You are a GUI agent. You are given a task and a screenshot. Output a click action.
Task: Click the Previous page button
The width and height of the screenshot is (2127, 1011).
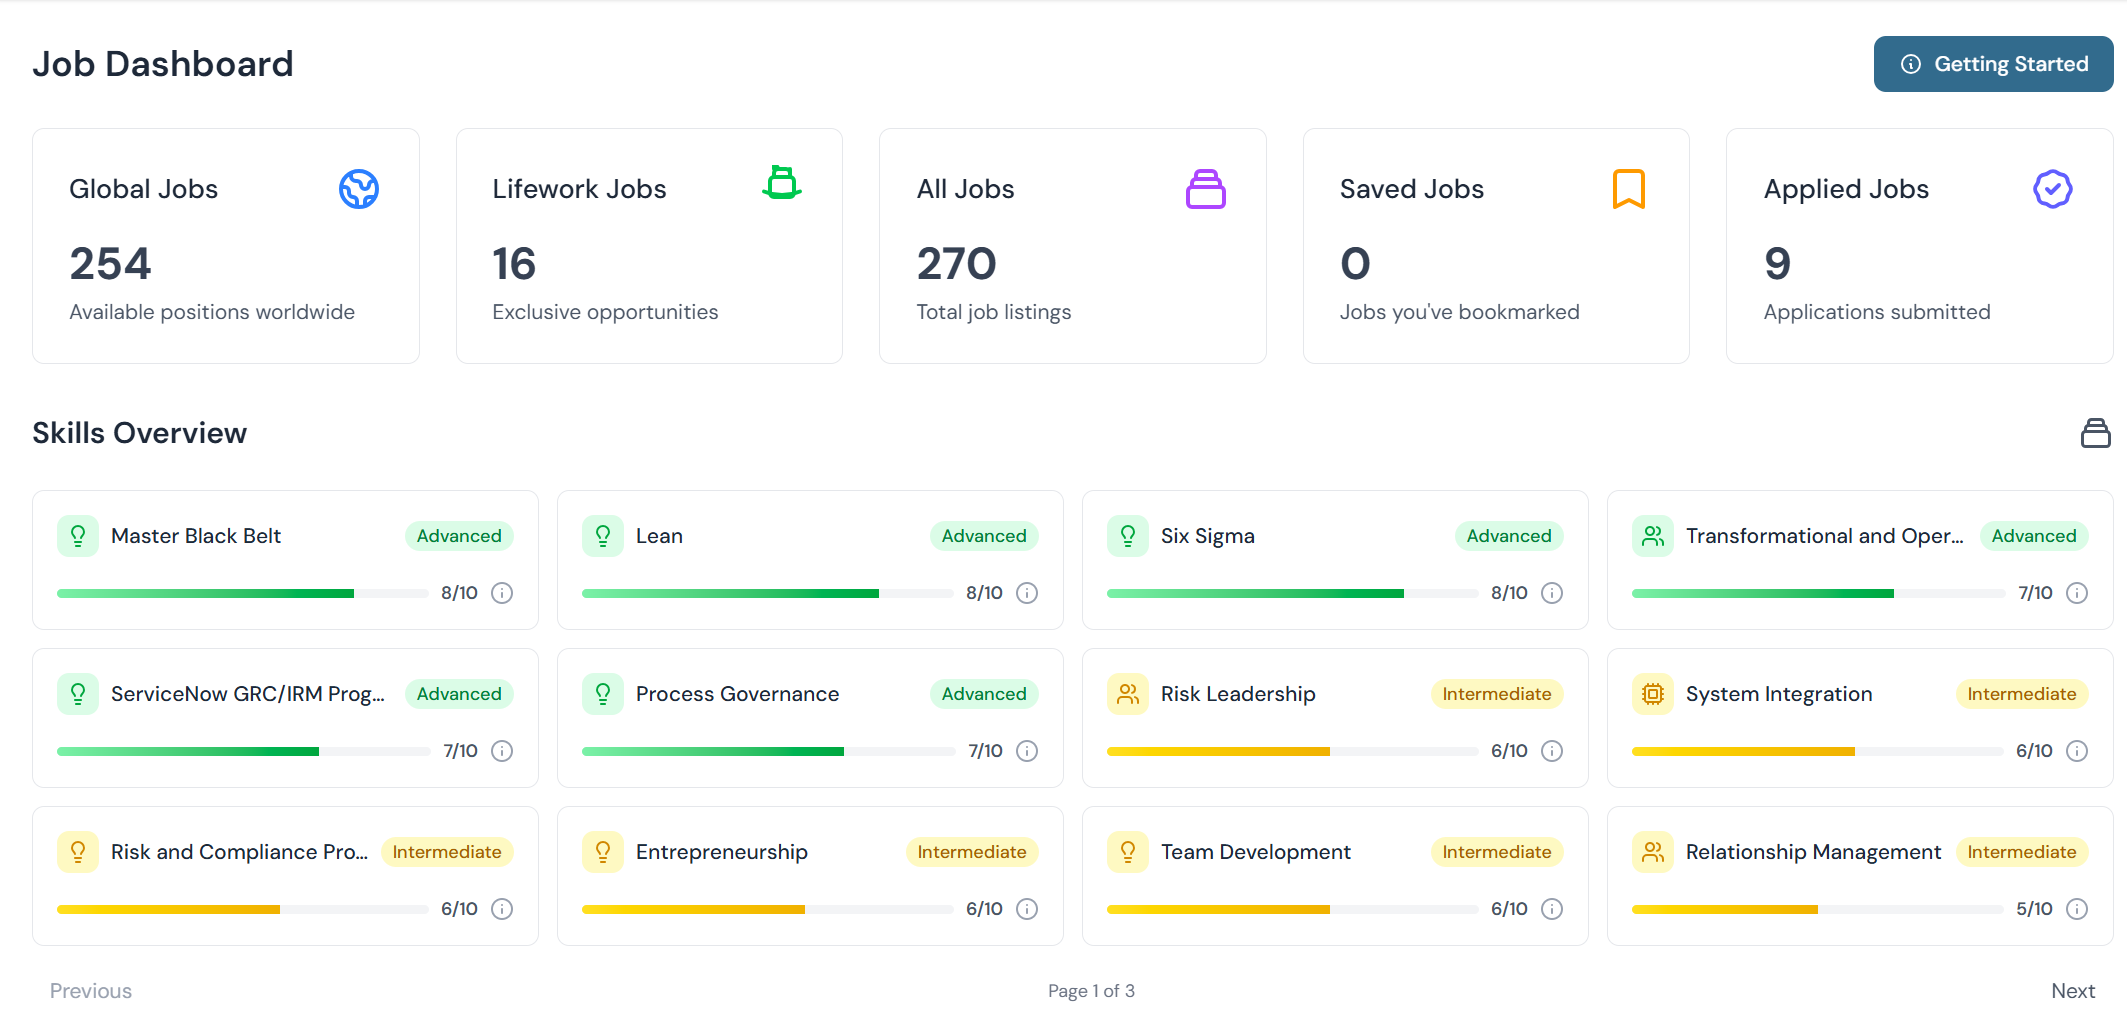tap(91, 991)
